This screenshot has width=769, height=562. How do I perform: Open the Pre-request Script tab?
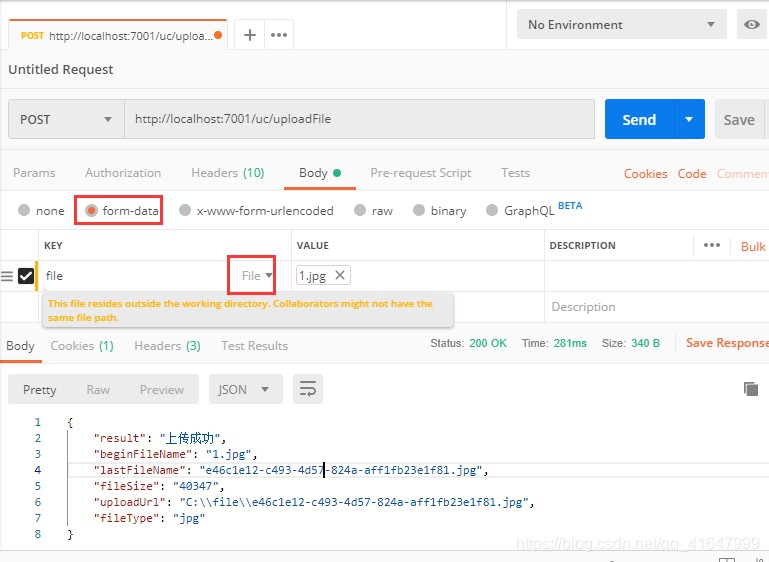[x=420, y=173]
